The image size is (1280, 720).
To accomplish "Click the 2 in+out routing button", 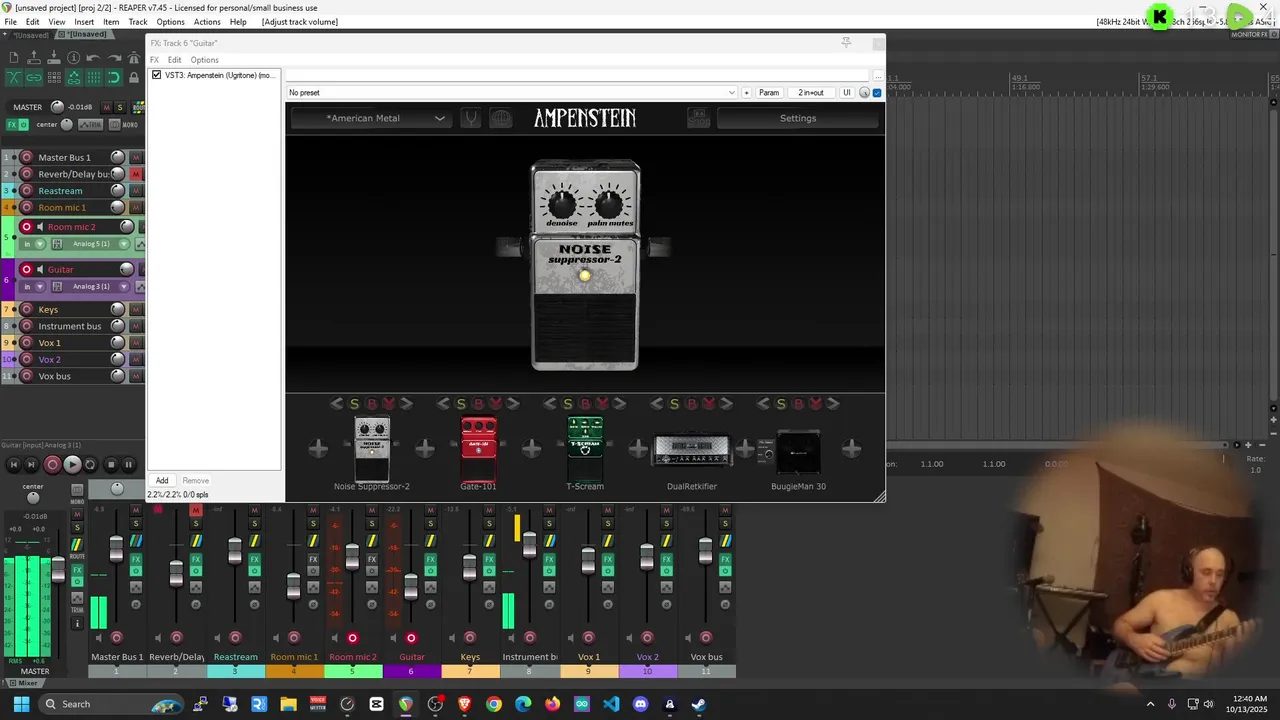I will (811, 93).
